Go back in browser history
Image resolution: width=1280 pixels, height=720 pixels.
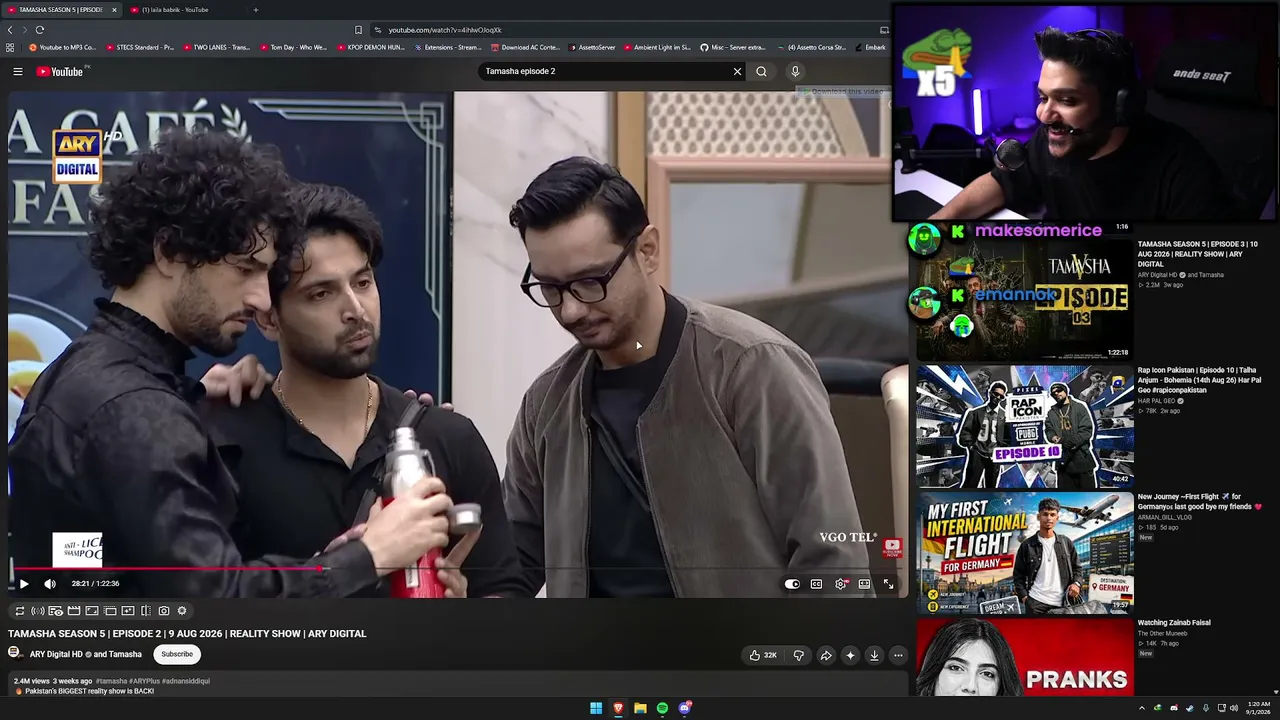click(x=10, y=30)
